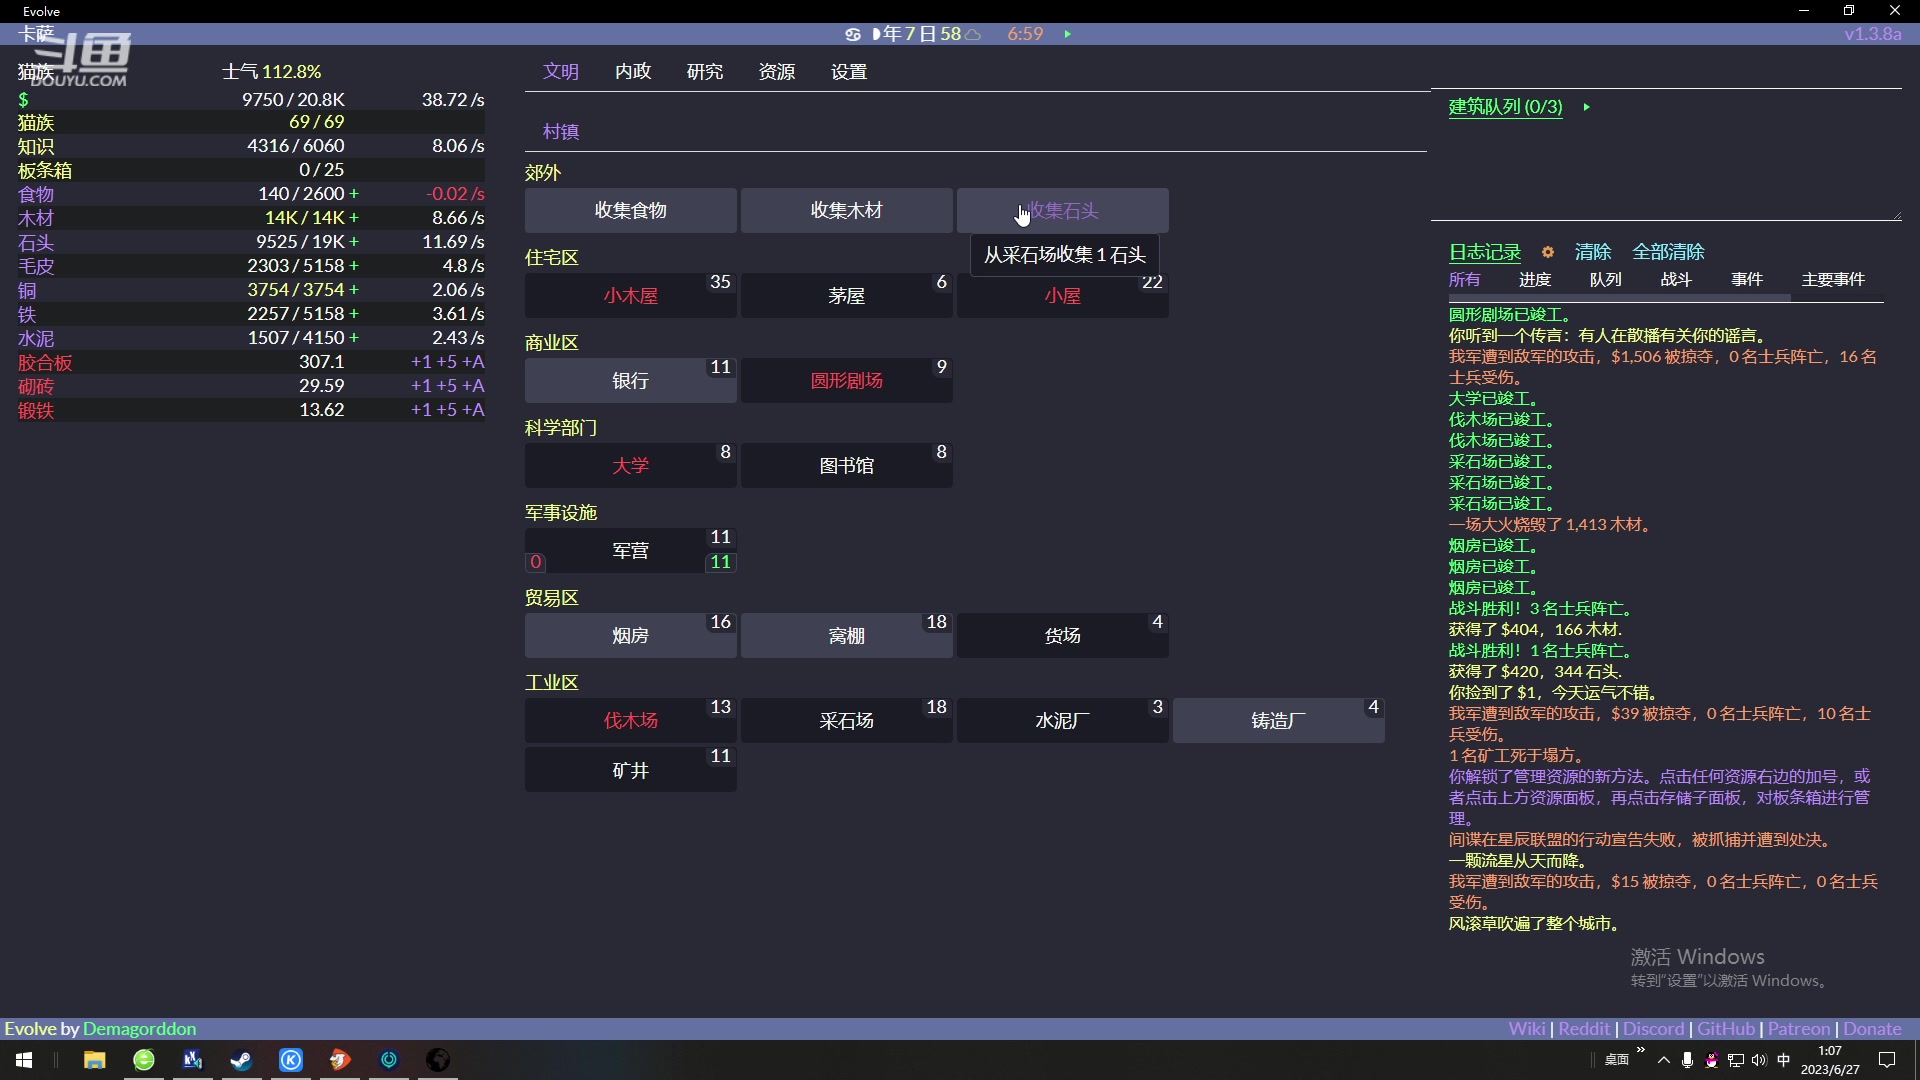Click the 收集食物 resource gather button
The height and width of the screenshot is (1080, 1920).
(x=630, y=210)
